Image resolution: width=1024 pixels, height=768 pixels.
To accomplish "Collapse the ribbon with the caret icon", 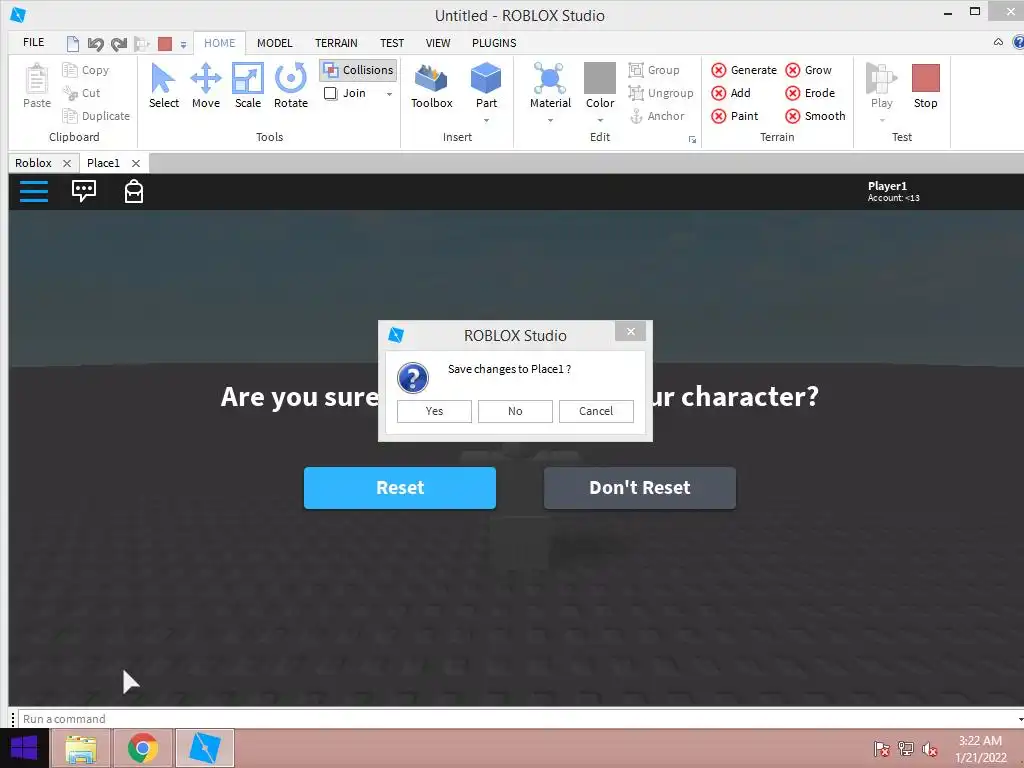I will (998, 42).
